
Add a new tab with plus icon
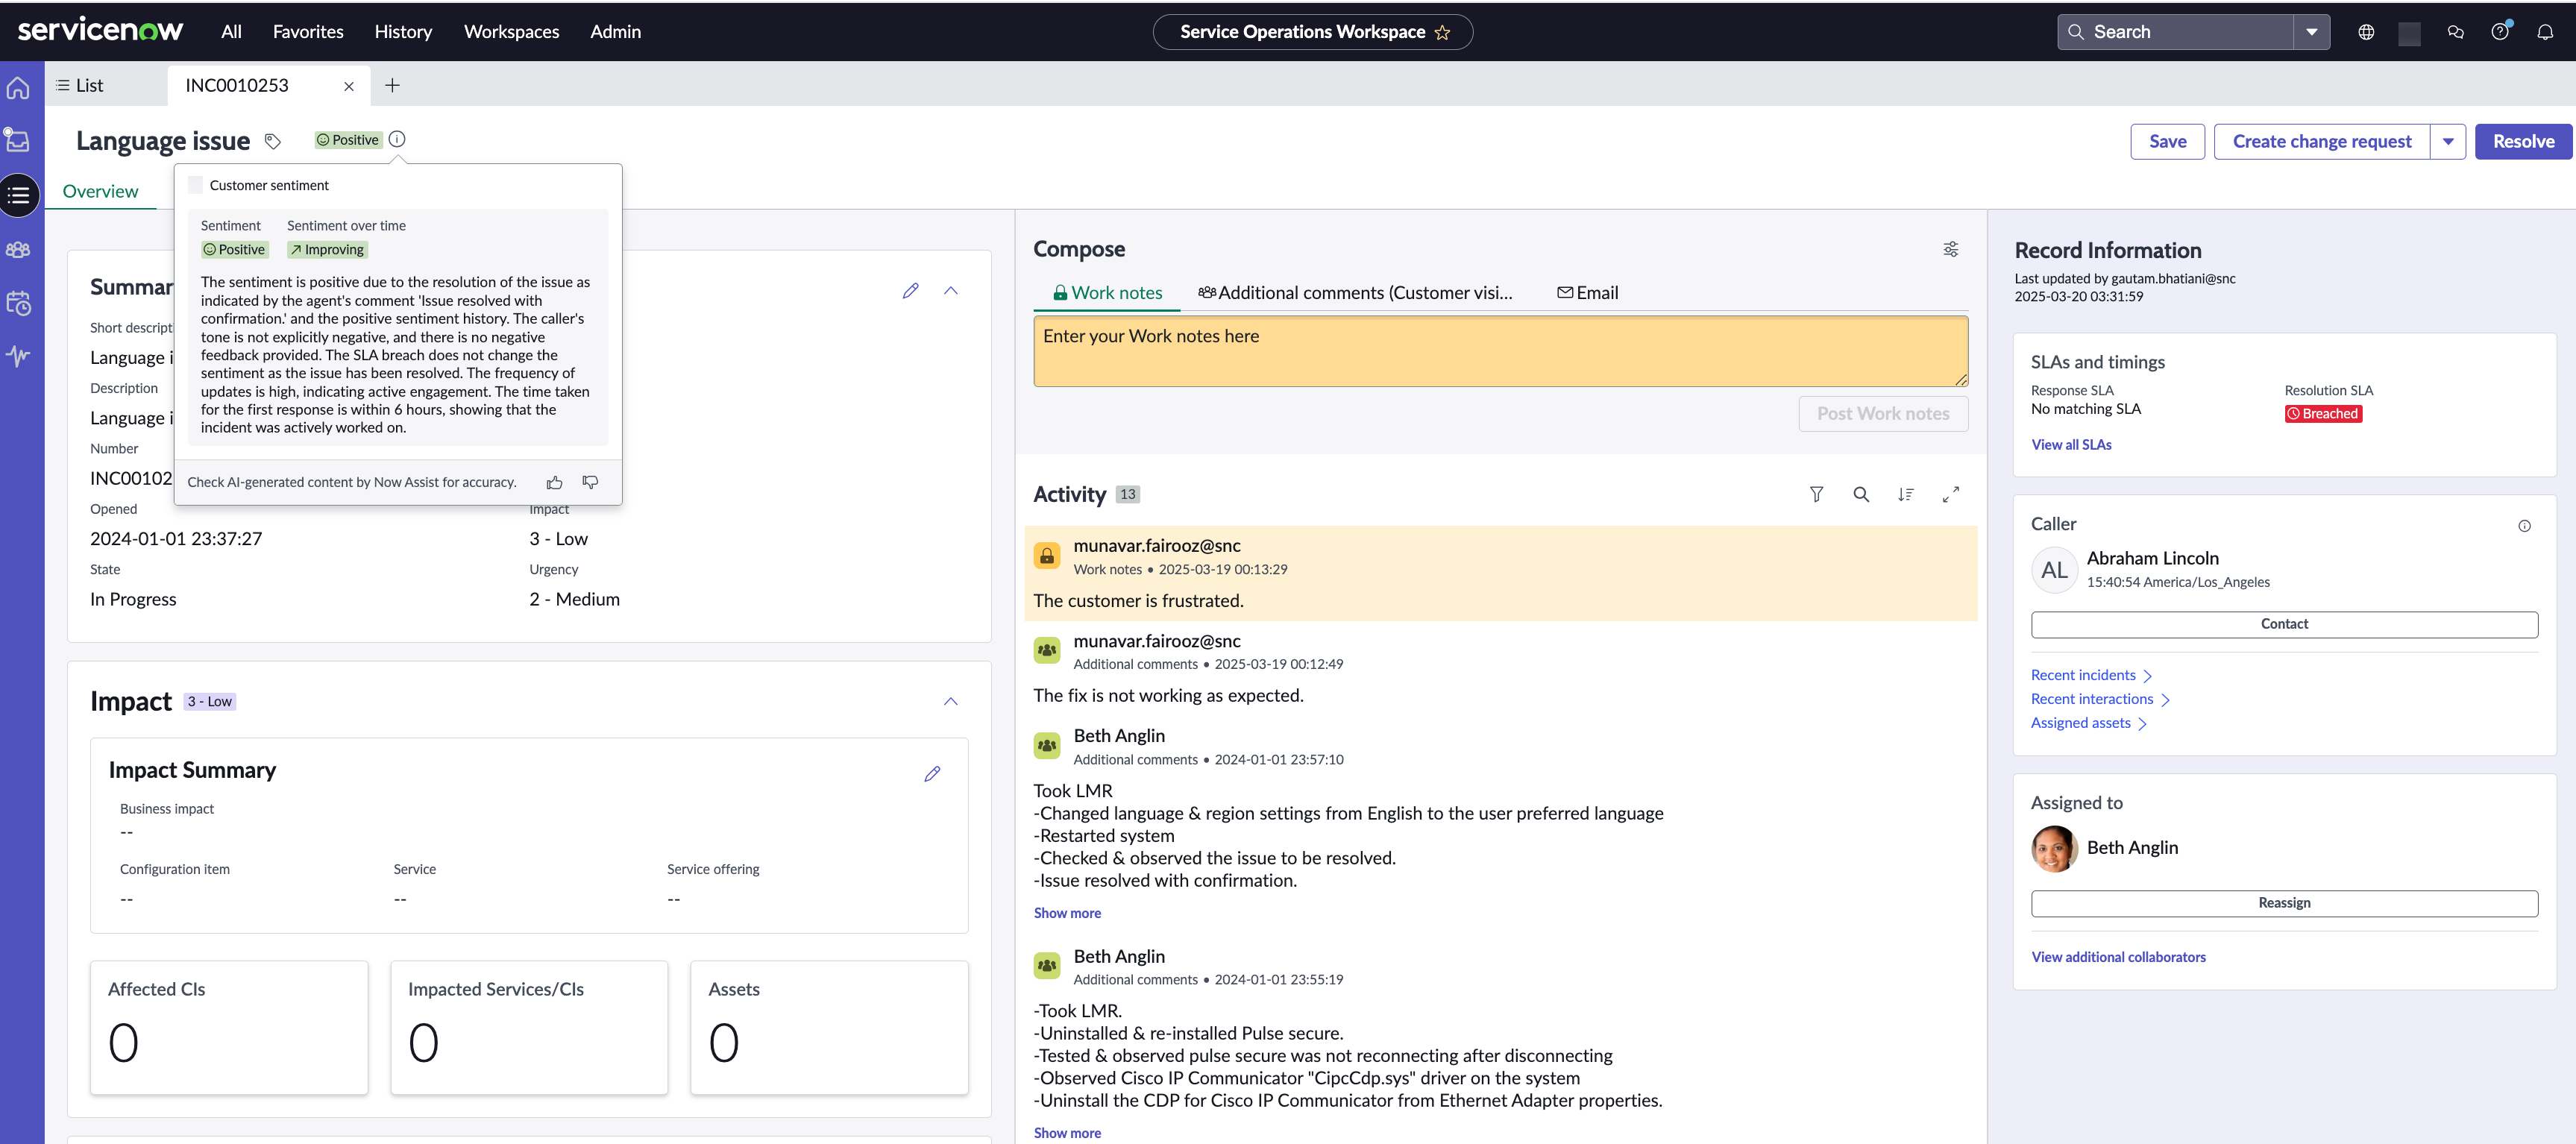click(x=392, y=85)
